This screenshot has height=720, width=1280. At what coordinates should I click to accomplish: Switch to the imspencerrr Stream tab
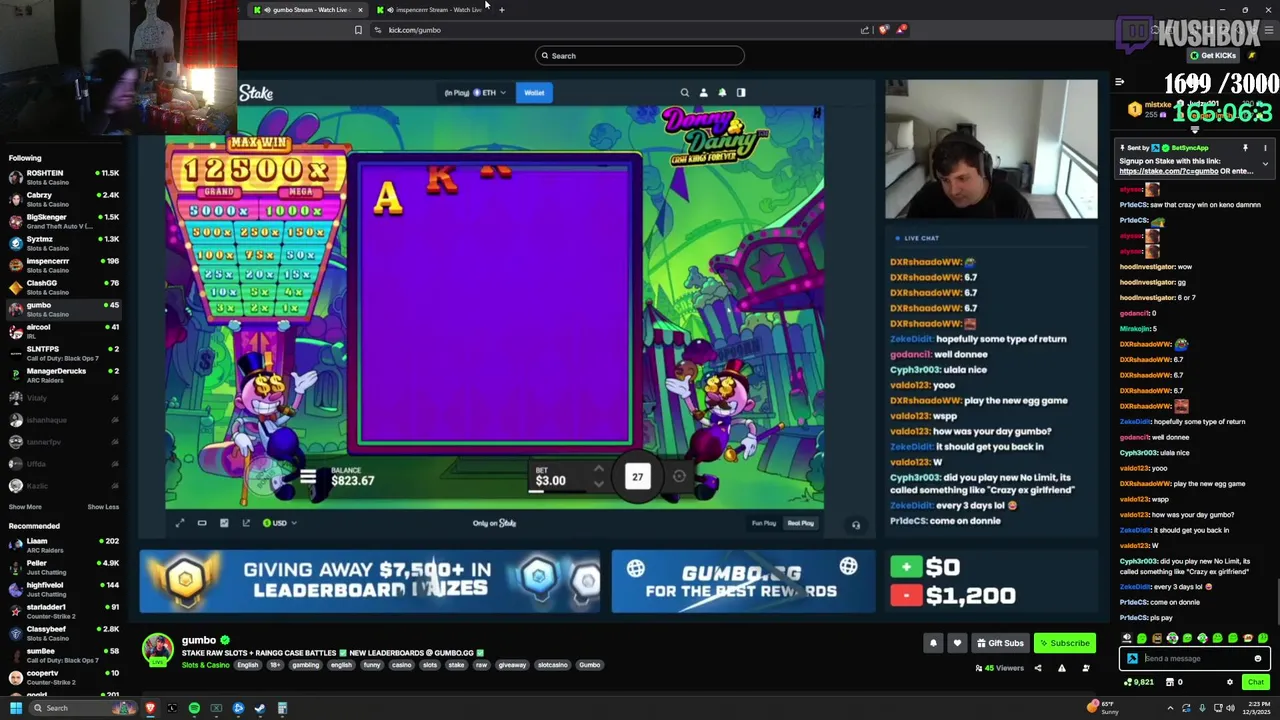(432, 10)
